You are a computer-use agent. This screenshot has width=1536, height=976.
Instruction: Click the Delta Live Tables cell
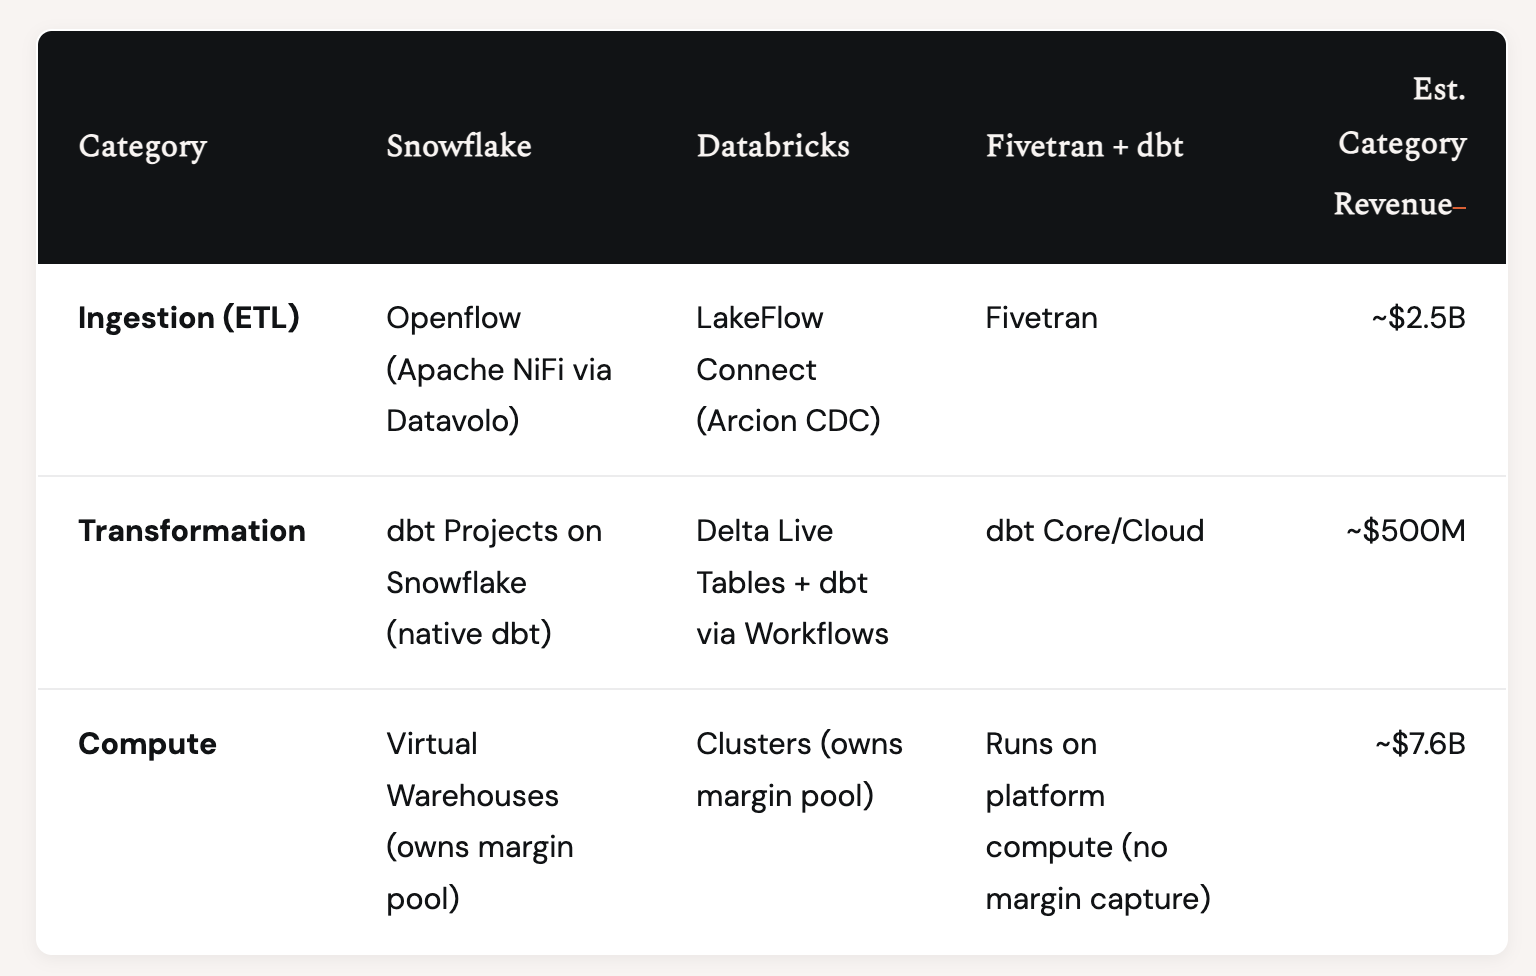coord(792,582)
